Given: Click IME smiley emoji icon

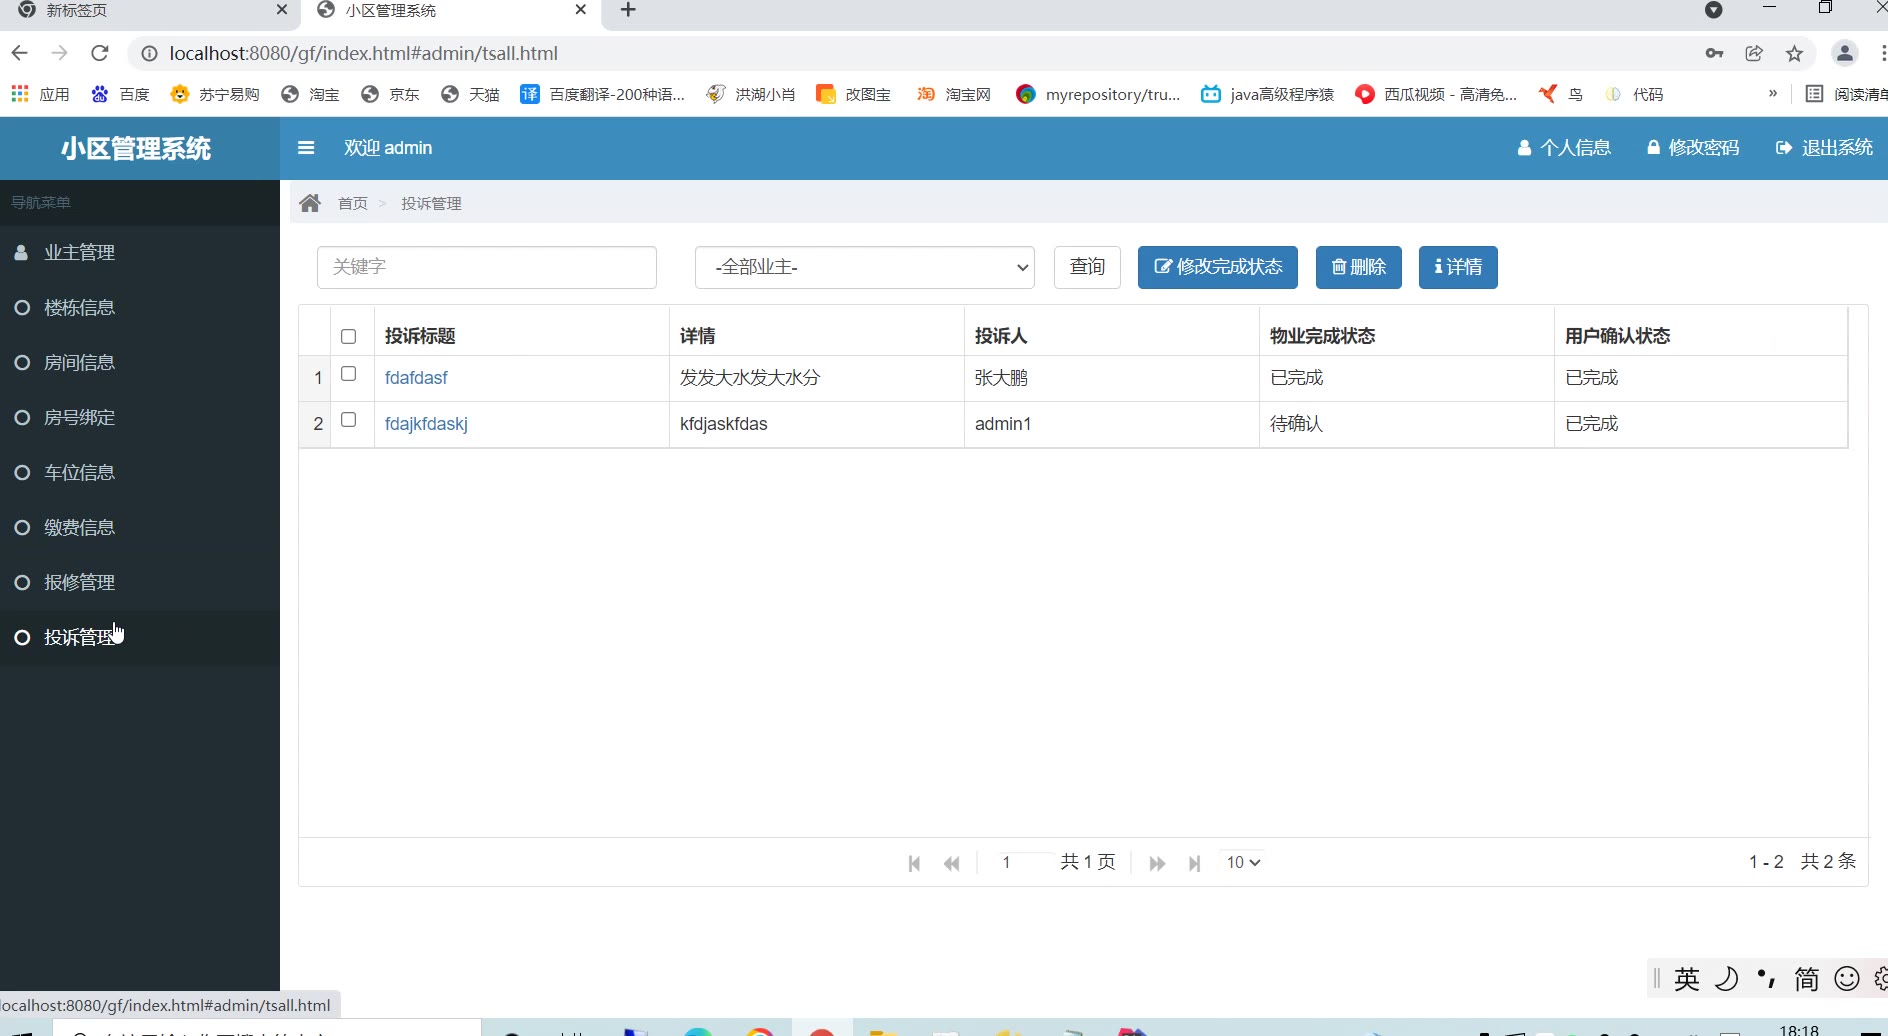Looking at the screenshot, I should (x=1847, y=978).
